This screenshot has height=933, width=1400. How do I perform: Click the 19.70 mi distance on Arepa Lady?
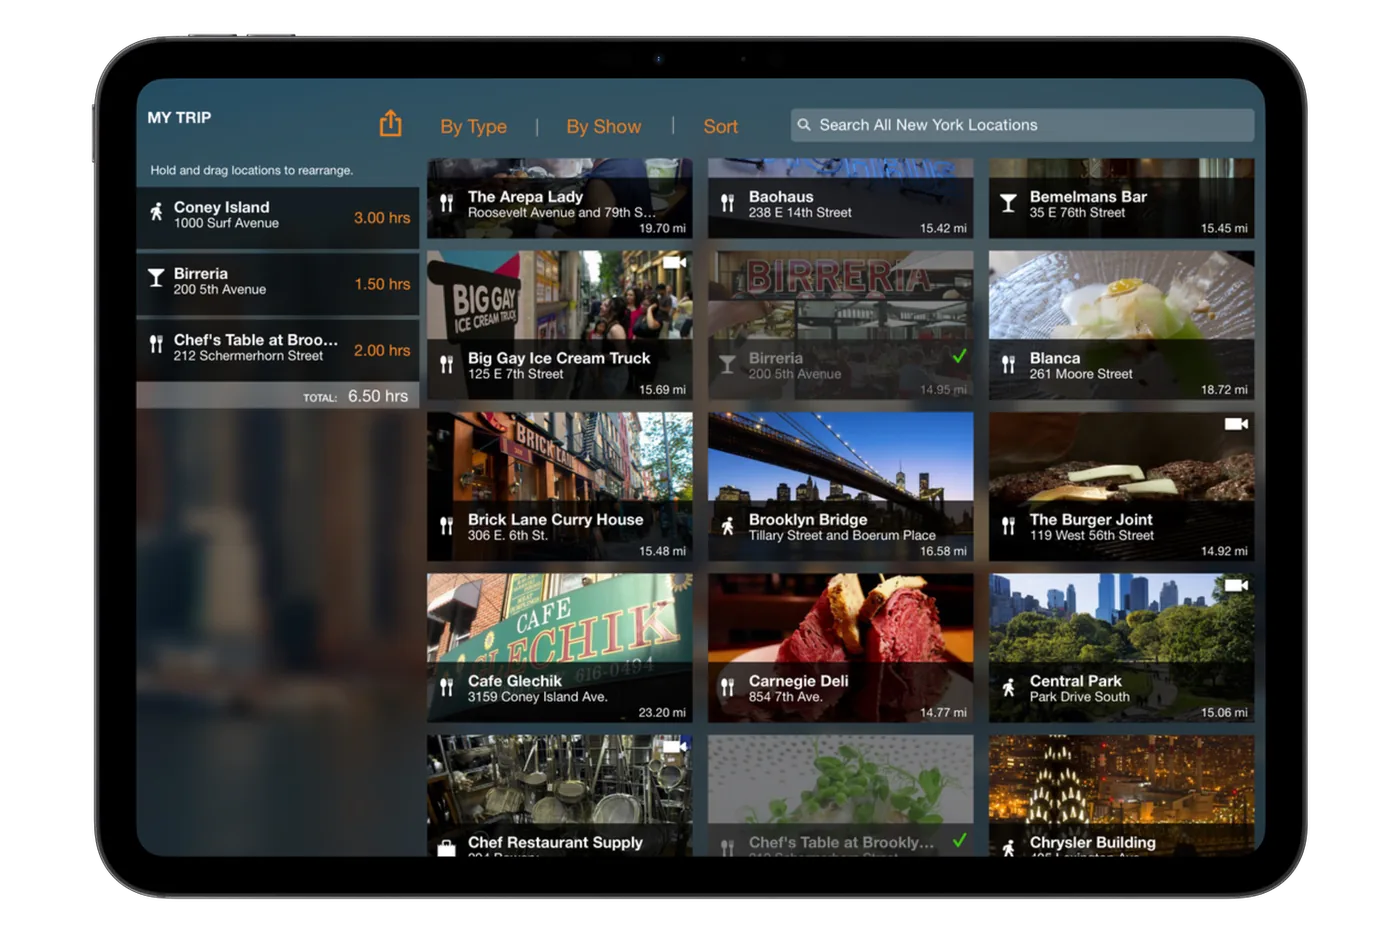(662, 228)
